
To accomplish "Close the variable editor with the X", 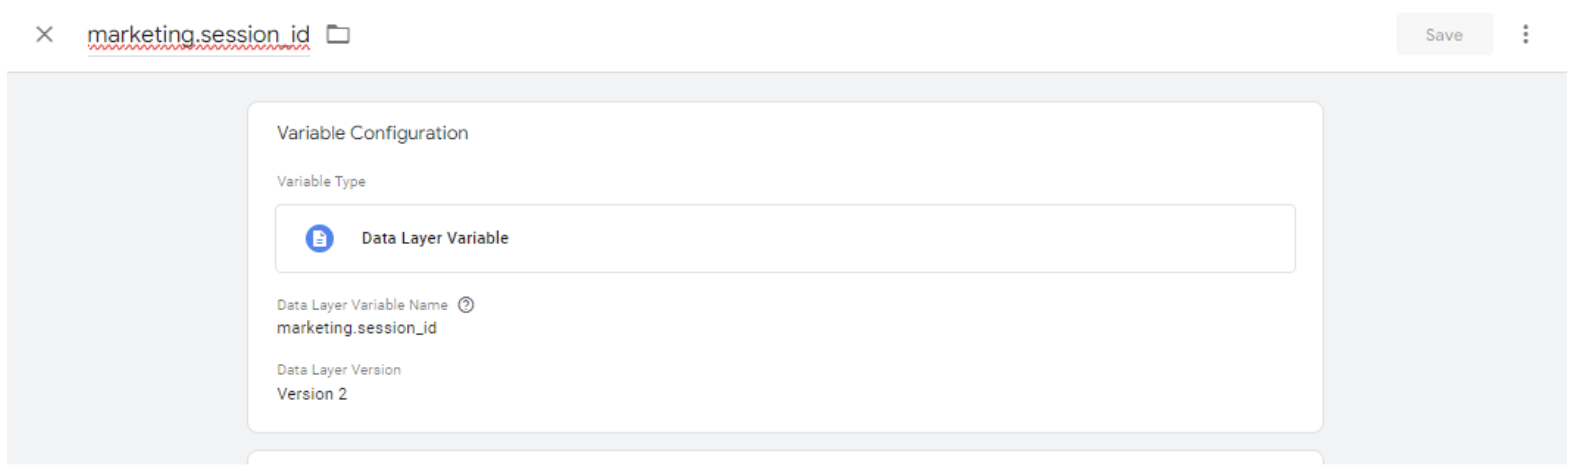I will (44, 35).
